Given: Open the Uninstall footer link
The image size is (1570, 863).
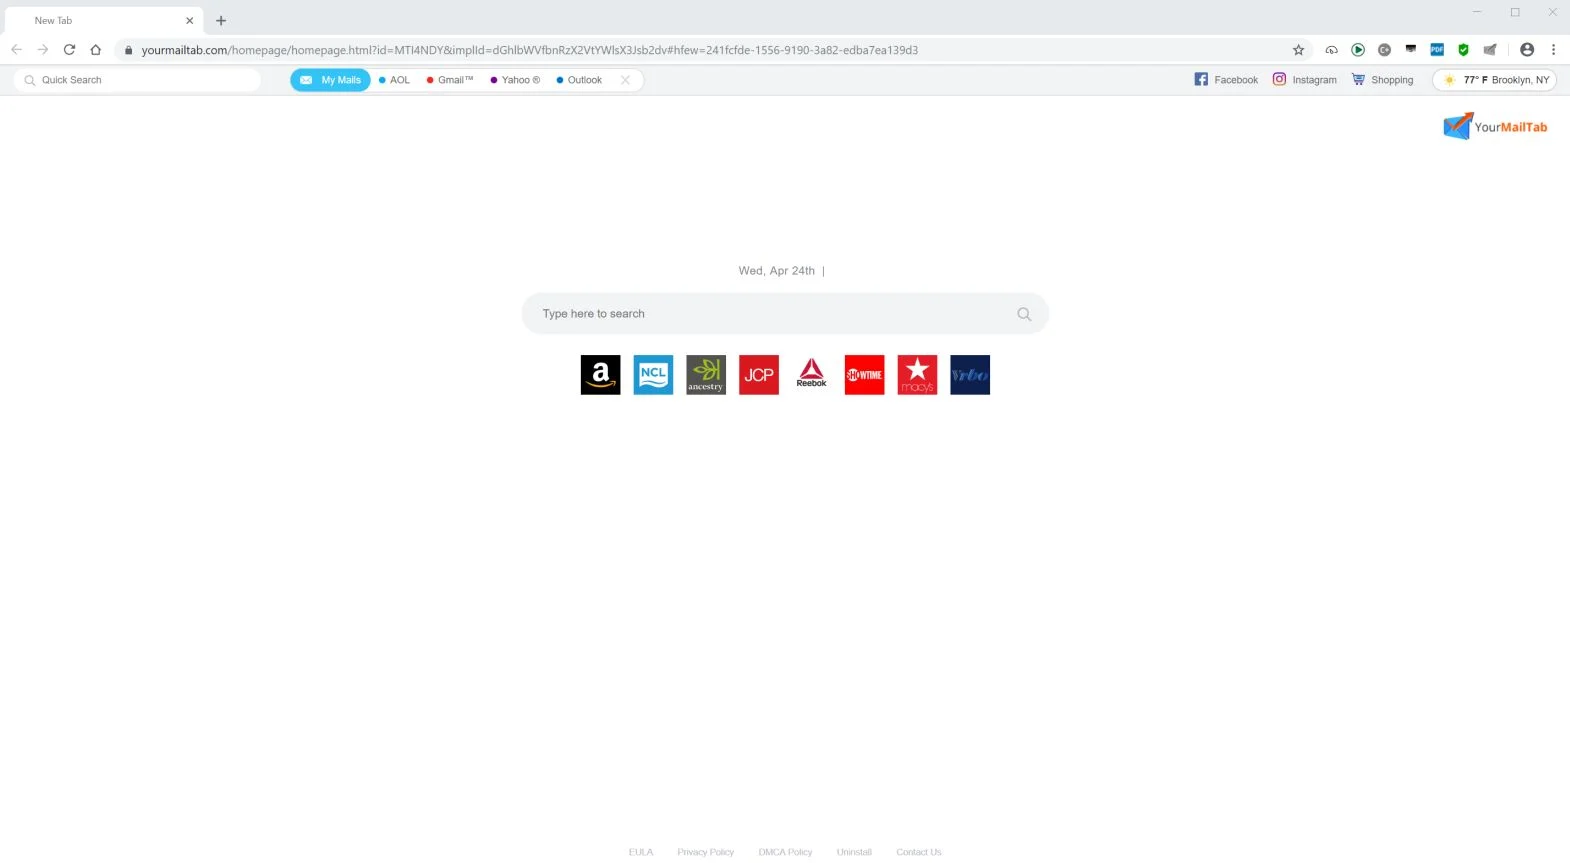Looking at the screenshot, I should tap(854, 852).
